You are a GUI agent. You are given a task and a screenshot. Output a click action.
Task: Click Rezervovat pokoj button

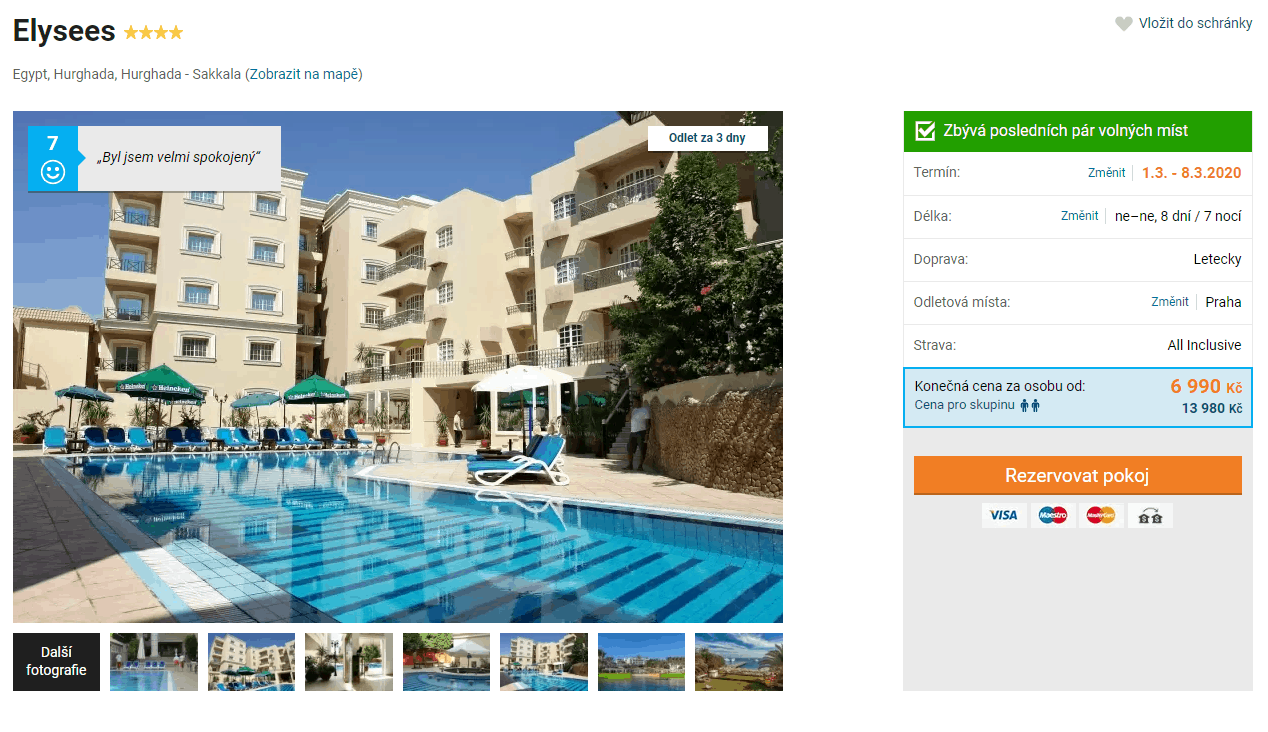click(1078, 475)
